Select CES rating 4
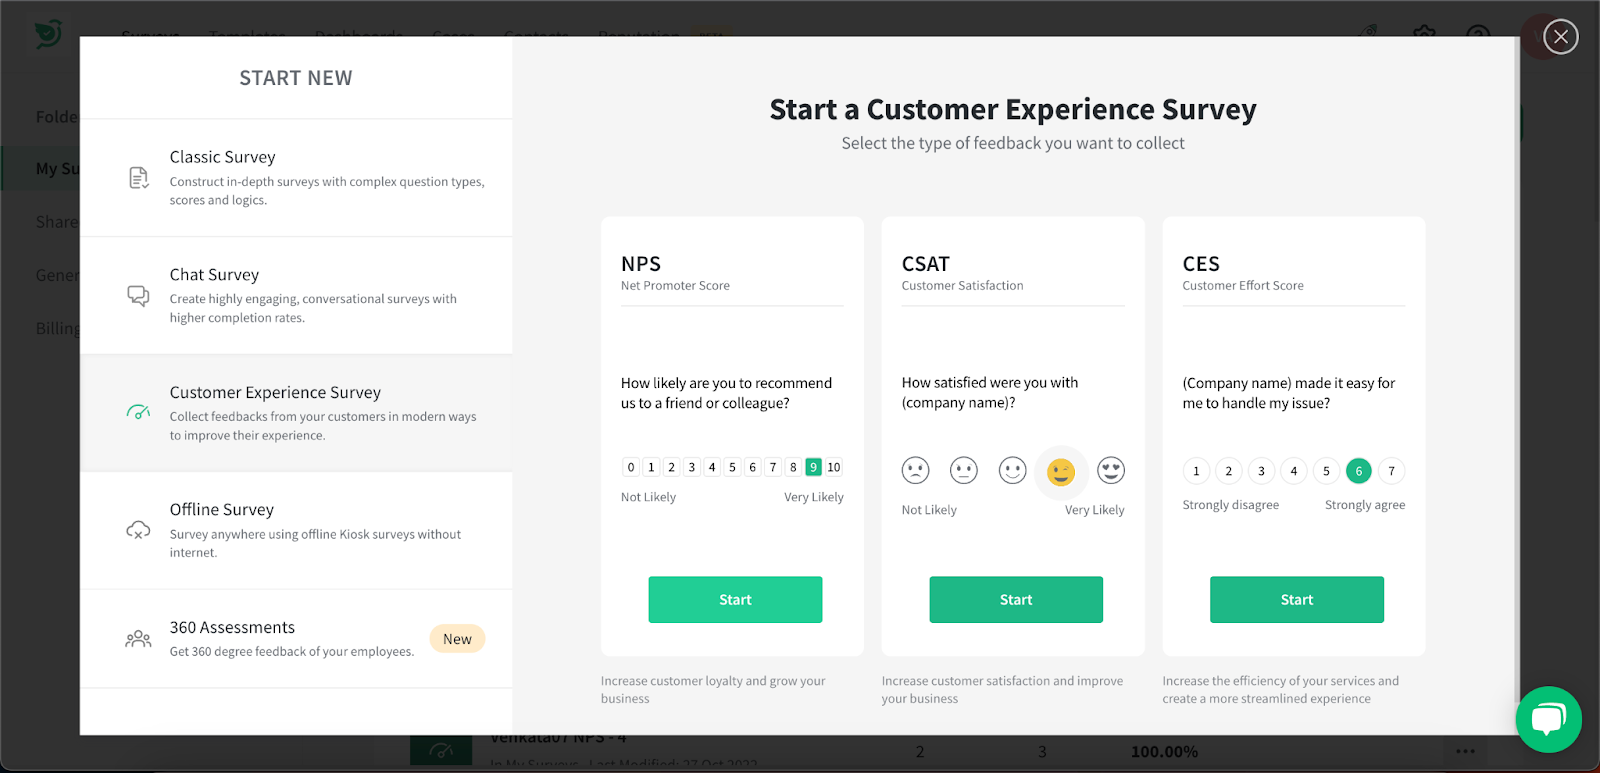The image size is (1600, 773). [x=1294, y=471]
